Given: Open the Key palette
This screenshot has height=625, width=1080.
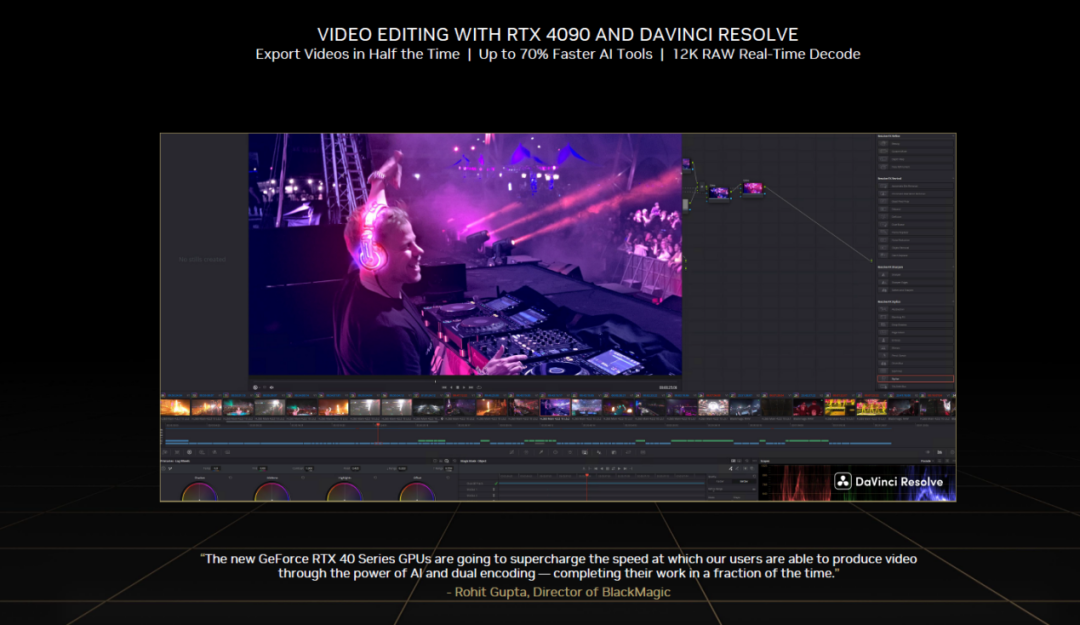Looking at the screenshot, I should click(x=614, y=452).
